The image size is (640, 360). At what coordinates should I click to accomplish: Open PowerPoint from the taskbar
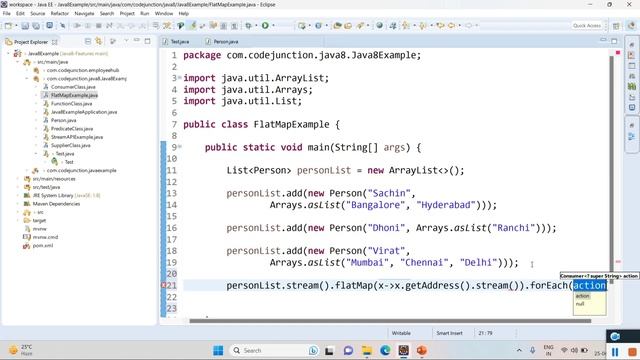click(422, 350)
